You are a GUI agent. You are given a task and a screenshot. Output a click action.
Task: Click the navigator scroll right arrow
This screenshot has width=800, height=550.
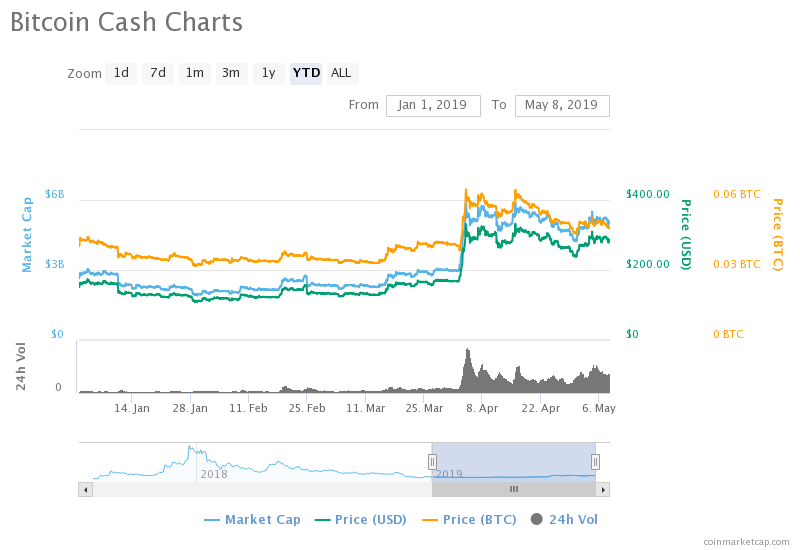[x=603, y=490]
